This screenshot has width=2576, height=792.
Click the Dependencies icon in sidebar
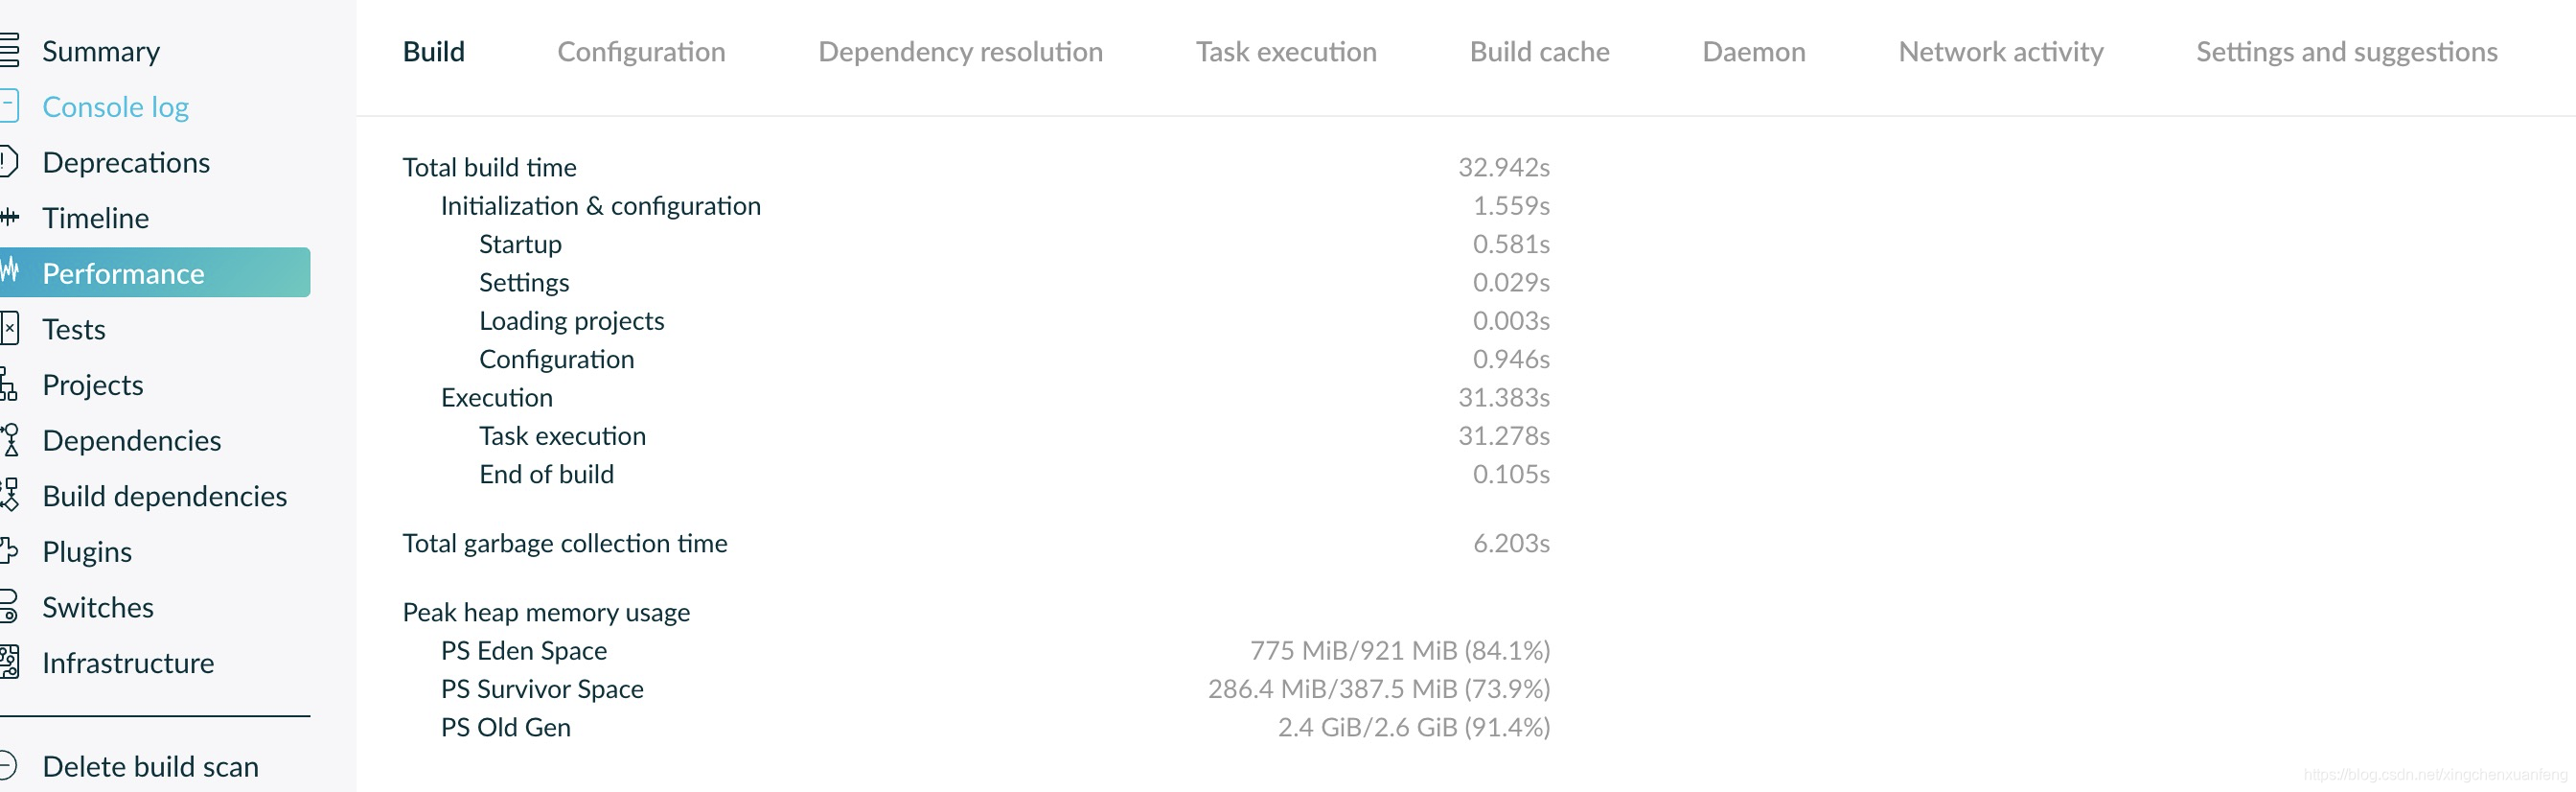10,440
